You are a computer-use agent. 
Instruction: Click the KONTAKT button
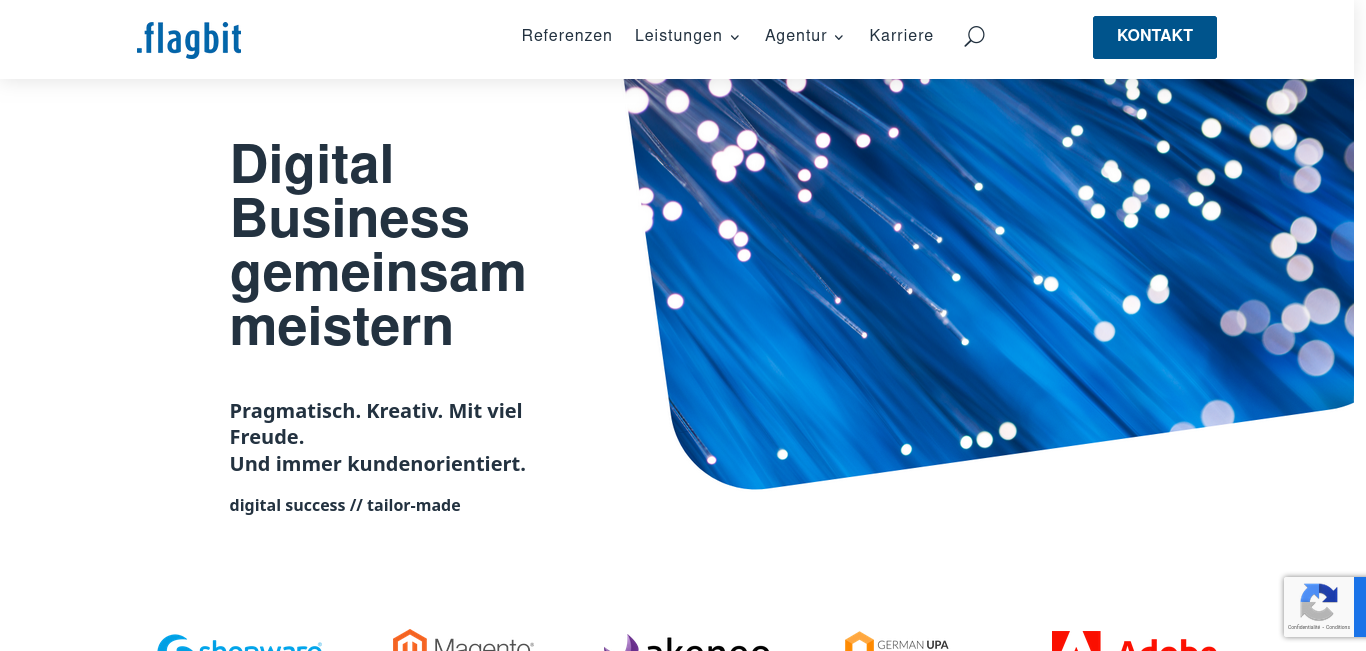[1155, 37]
